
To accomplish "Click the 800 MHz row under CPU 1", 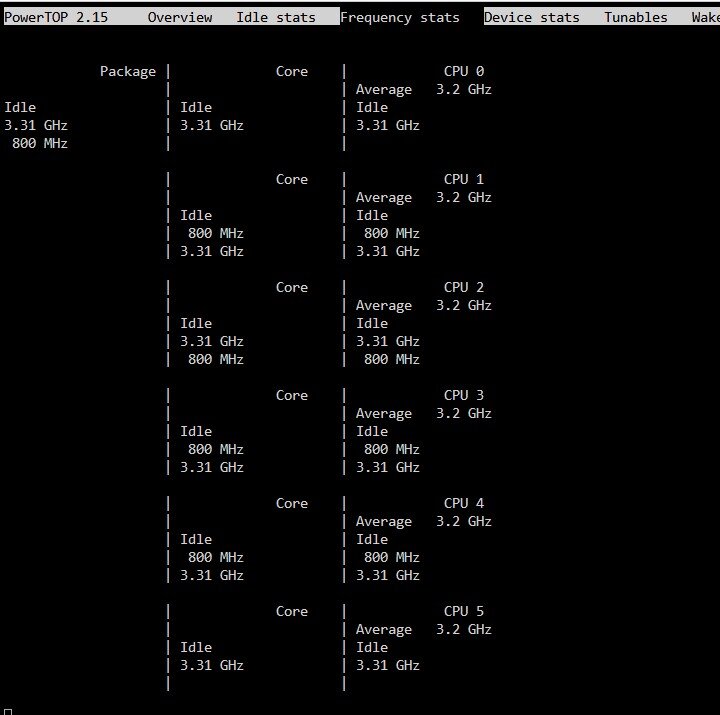I will (x=392, y=233).
